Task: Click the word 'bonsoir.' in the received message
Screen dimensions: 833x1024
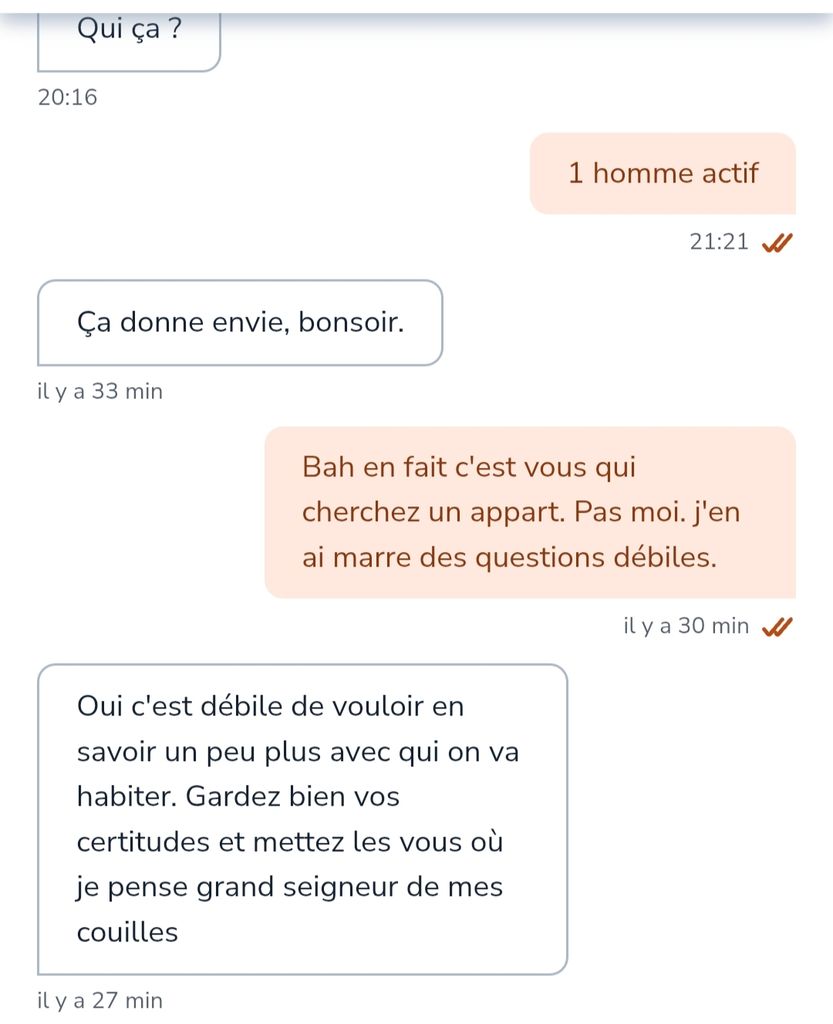Action: pos(351,322)
